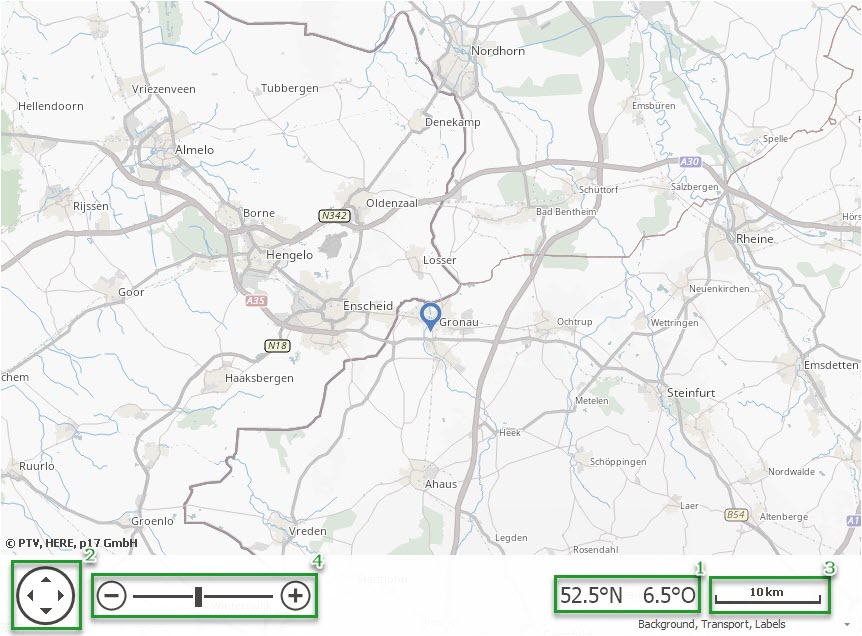Click the B54 road shield near Altenberge
Screen dimensions: 862x636
tap(736, 515)
